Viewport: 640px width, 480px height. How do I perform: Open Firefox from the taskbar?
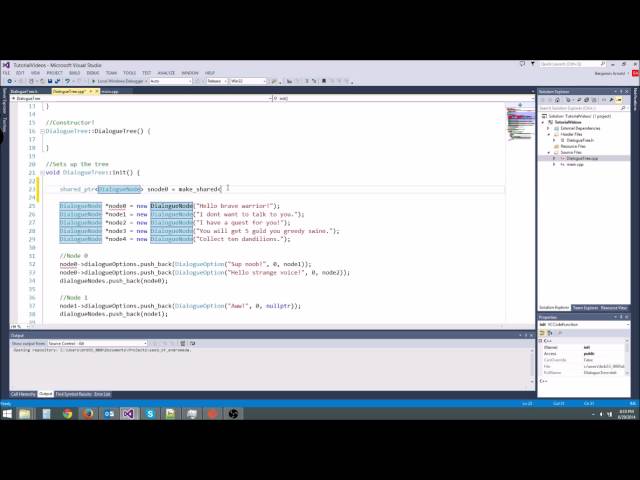click(x=88, y=414)
